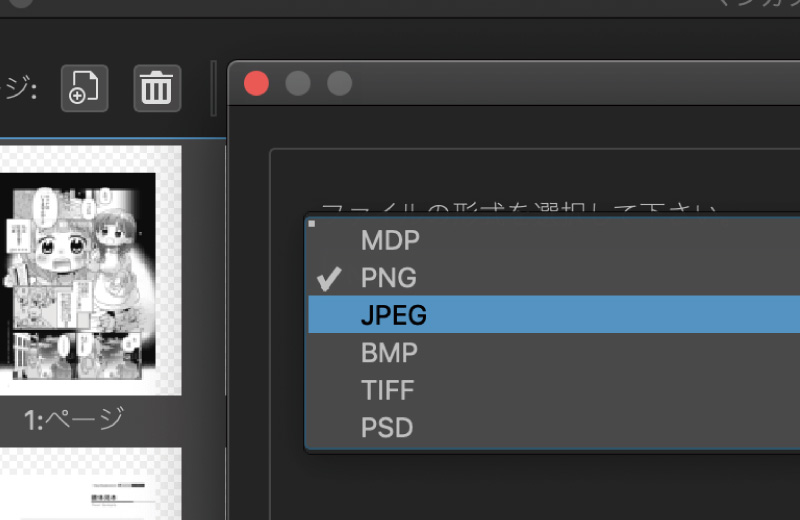Close the export dialog with the red button

pyautogui.click(x=256, y=83)
